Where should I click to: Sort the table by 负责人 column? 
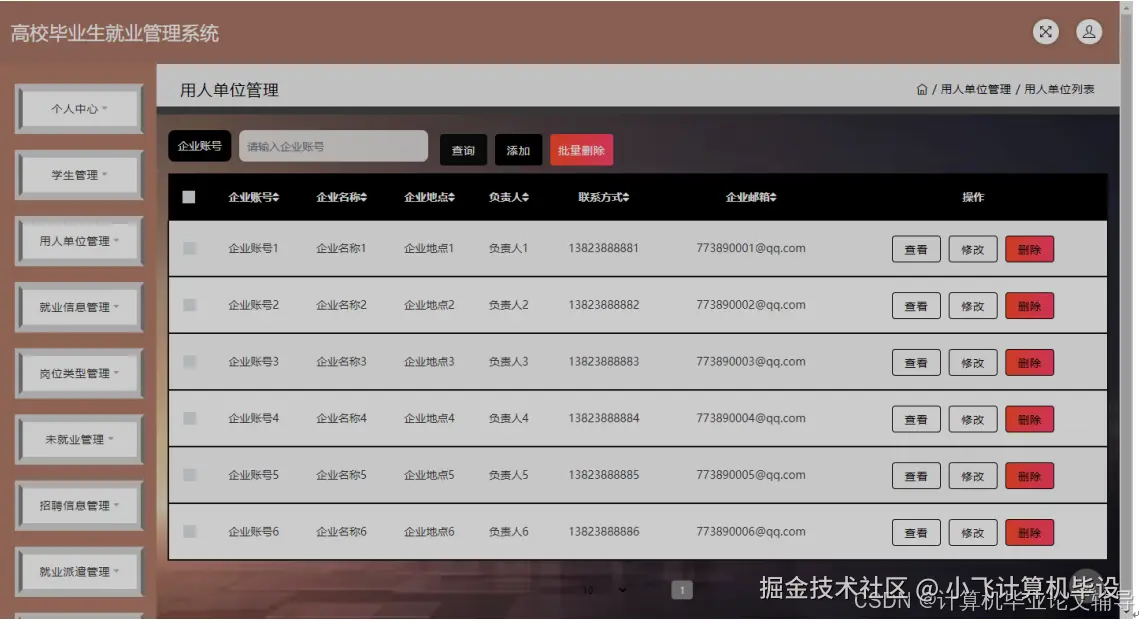coord(509,197)
